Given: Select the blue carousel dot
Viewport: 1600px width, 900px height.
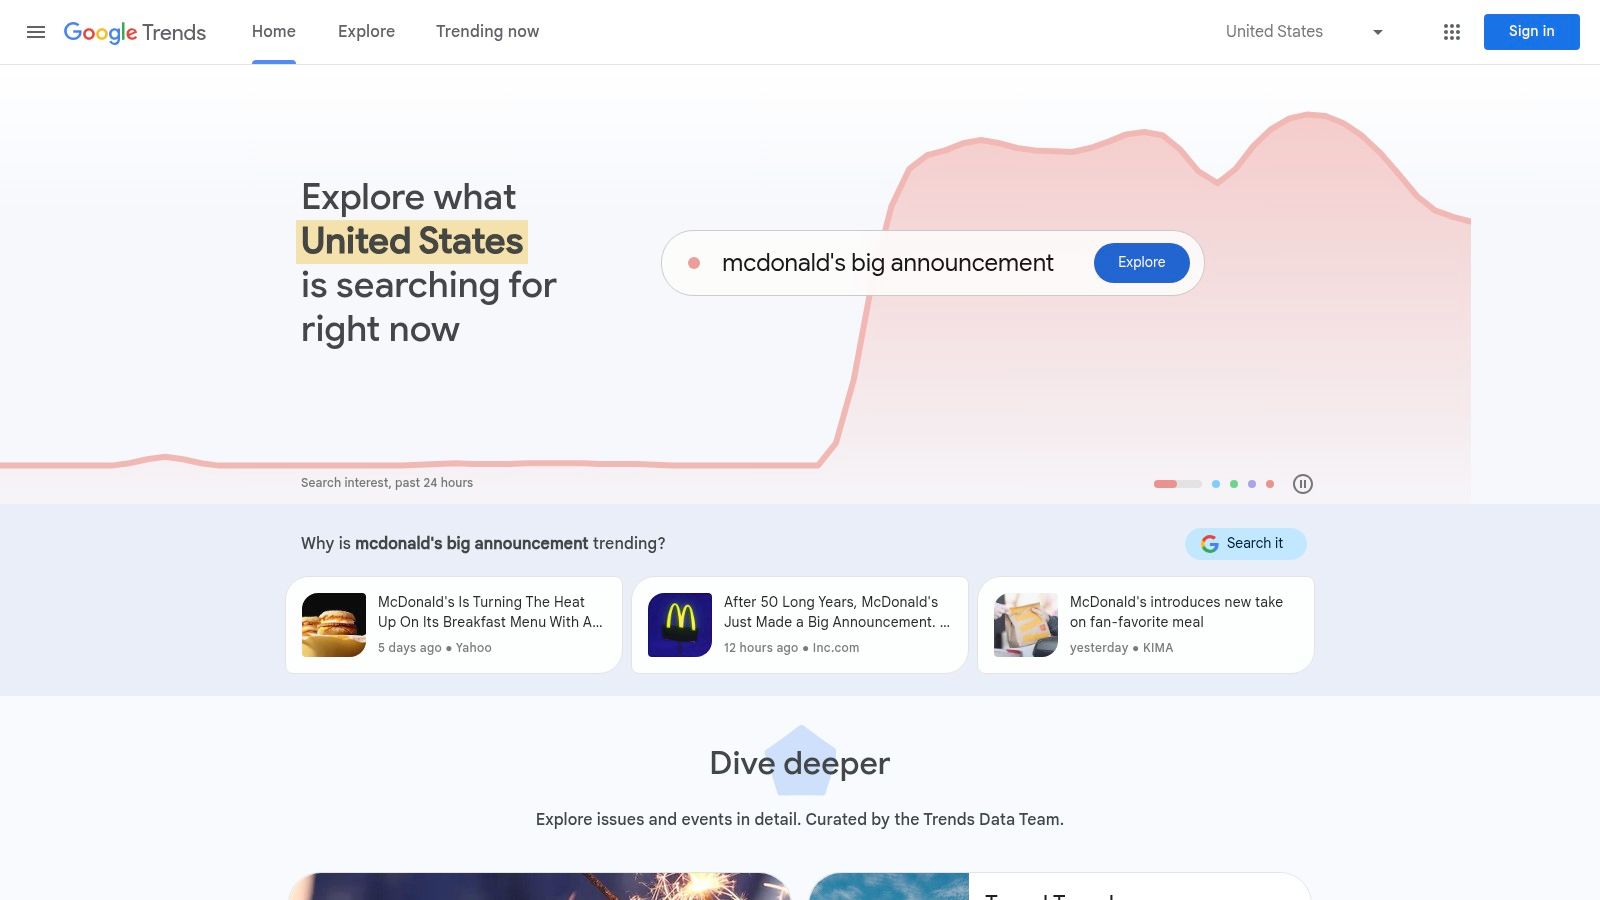Looking at the screenshot, I should 1216,484.
